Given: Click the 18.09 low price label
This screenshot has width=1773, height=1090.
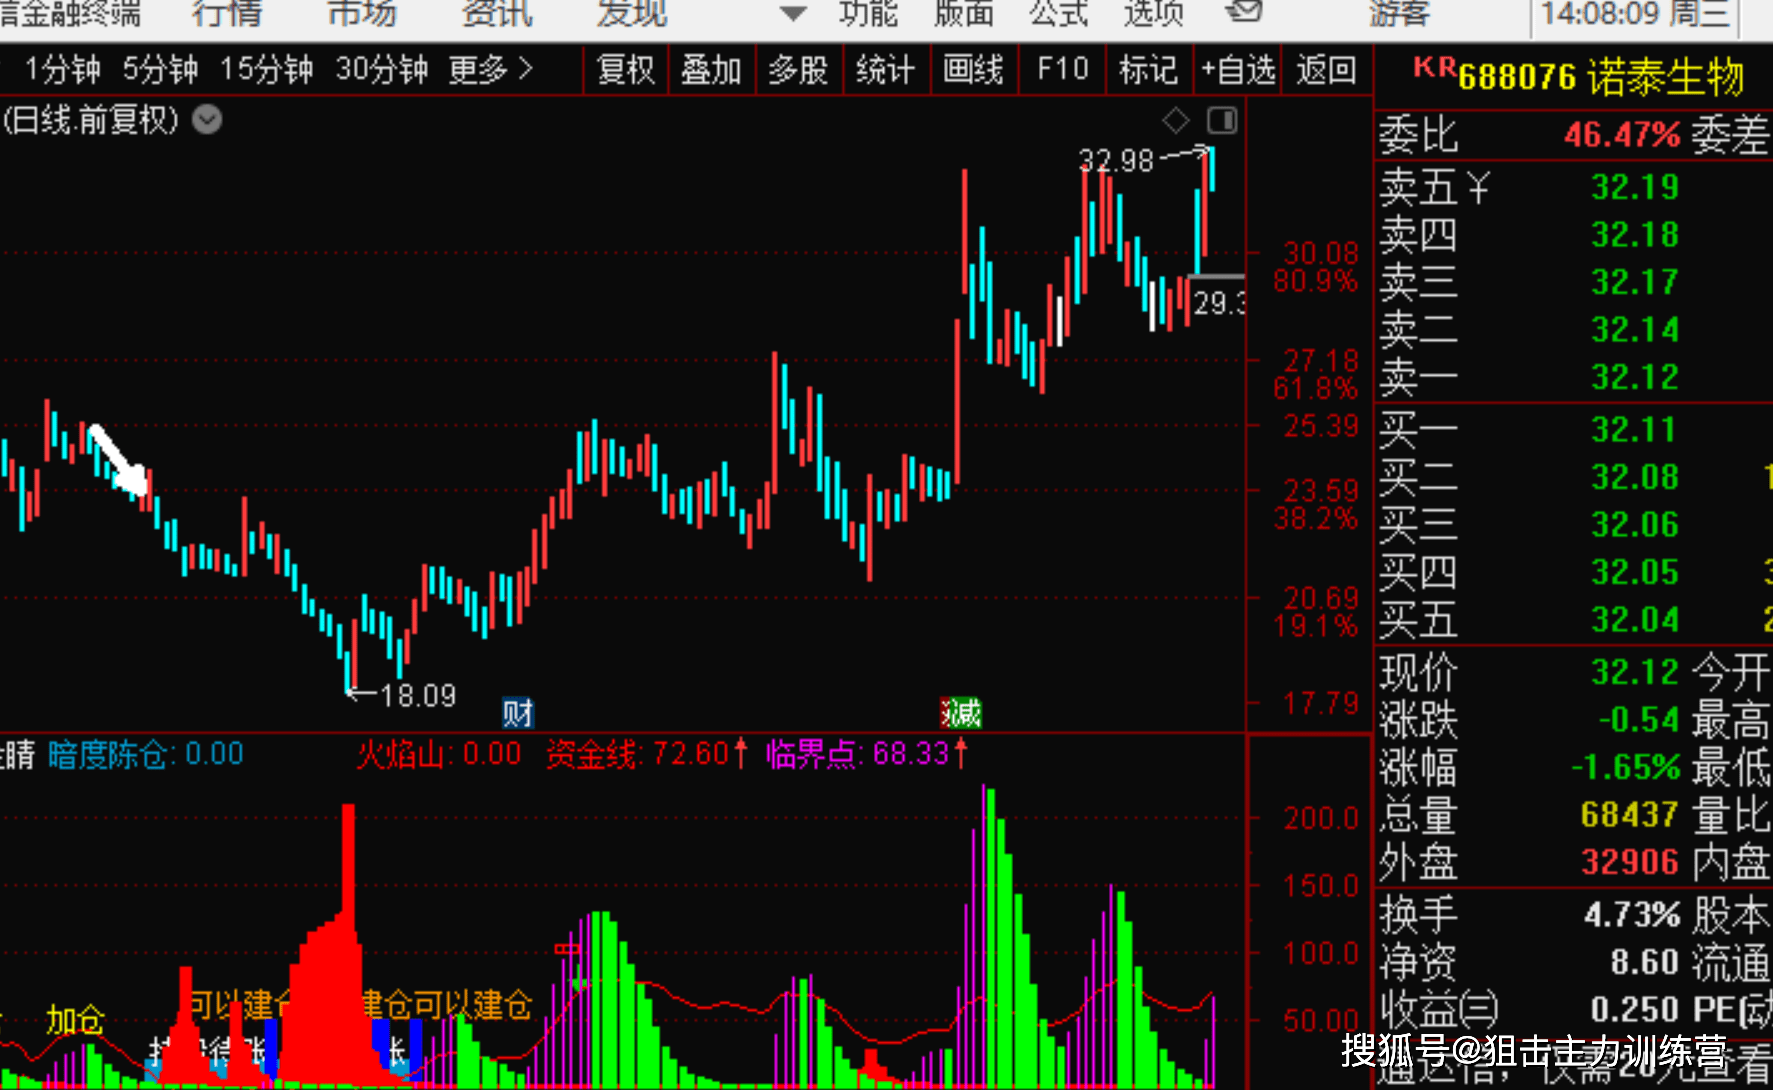Looking at the screenshot, I should click(418, 695).
